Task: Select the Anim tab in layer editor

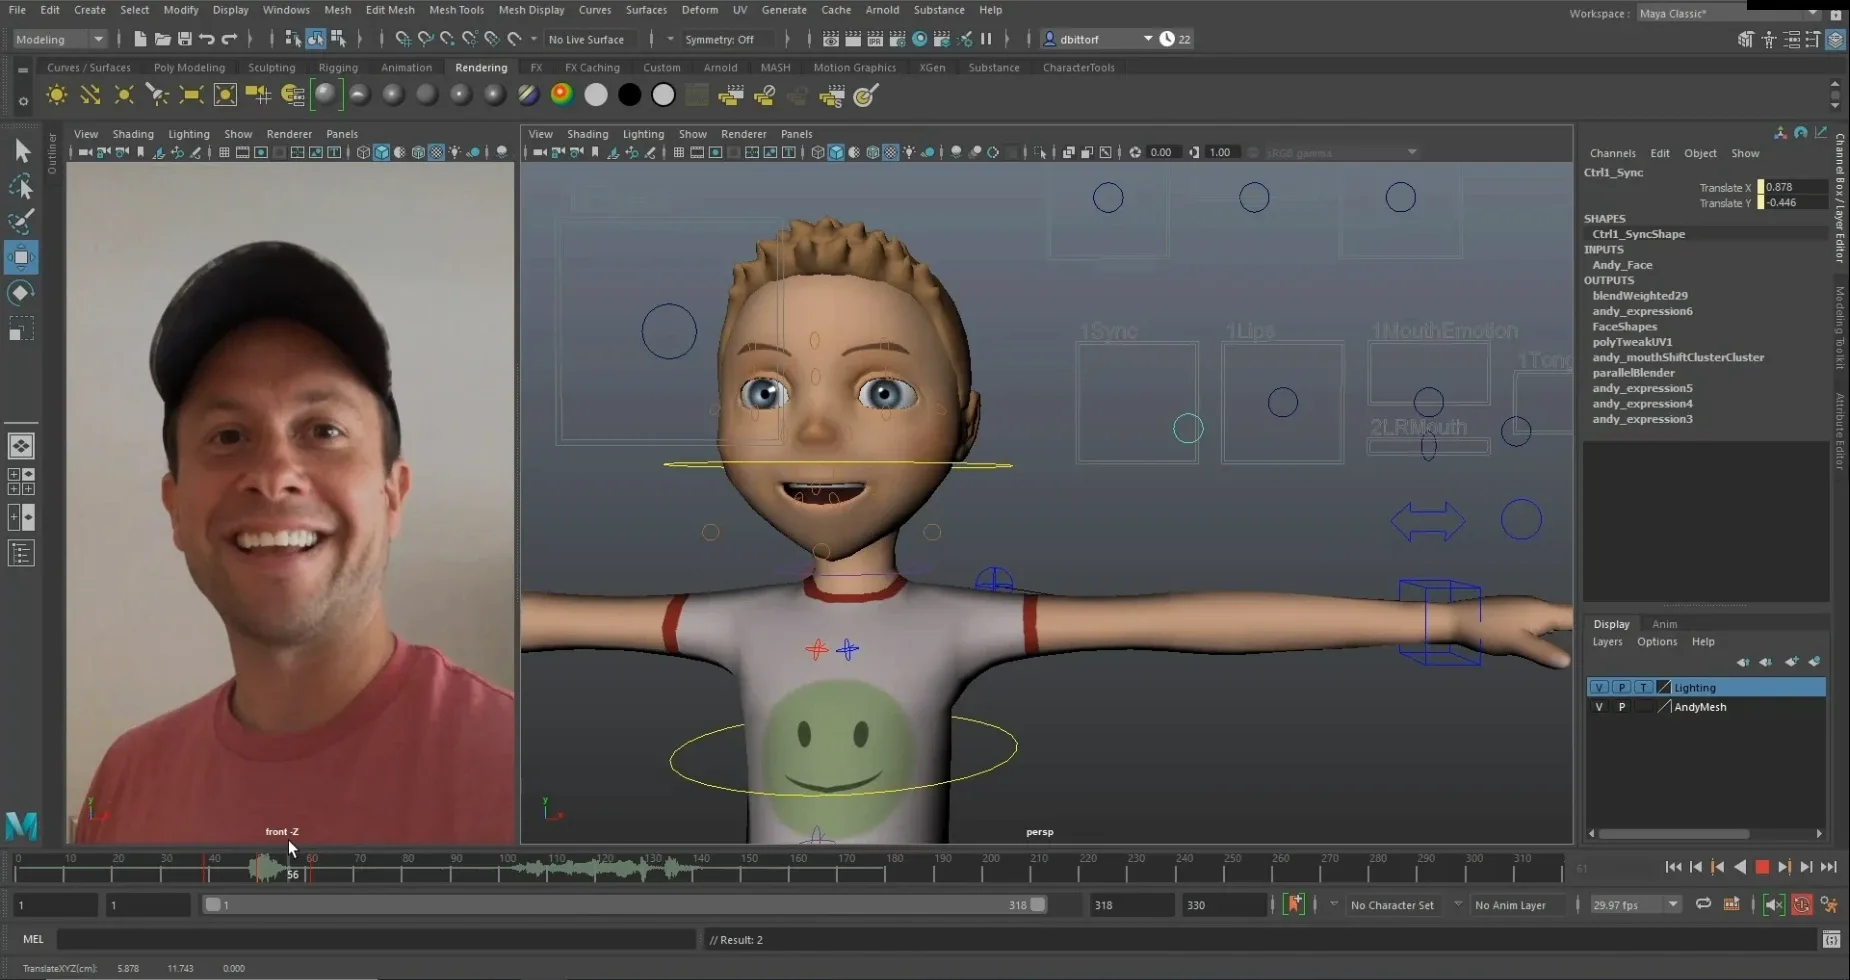Action: click(1664, 624)
